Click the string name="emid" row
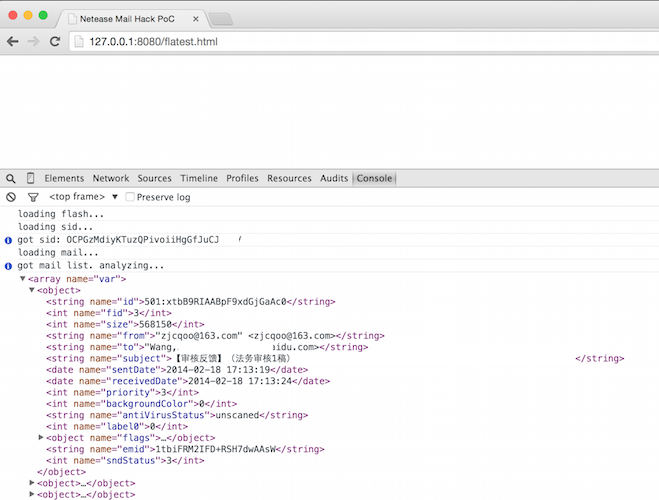The height and width of the screenshot is (500, 659). coord(185,449)
